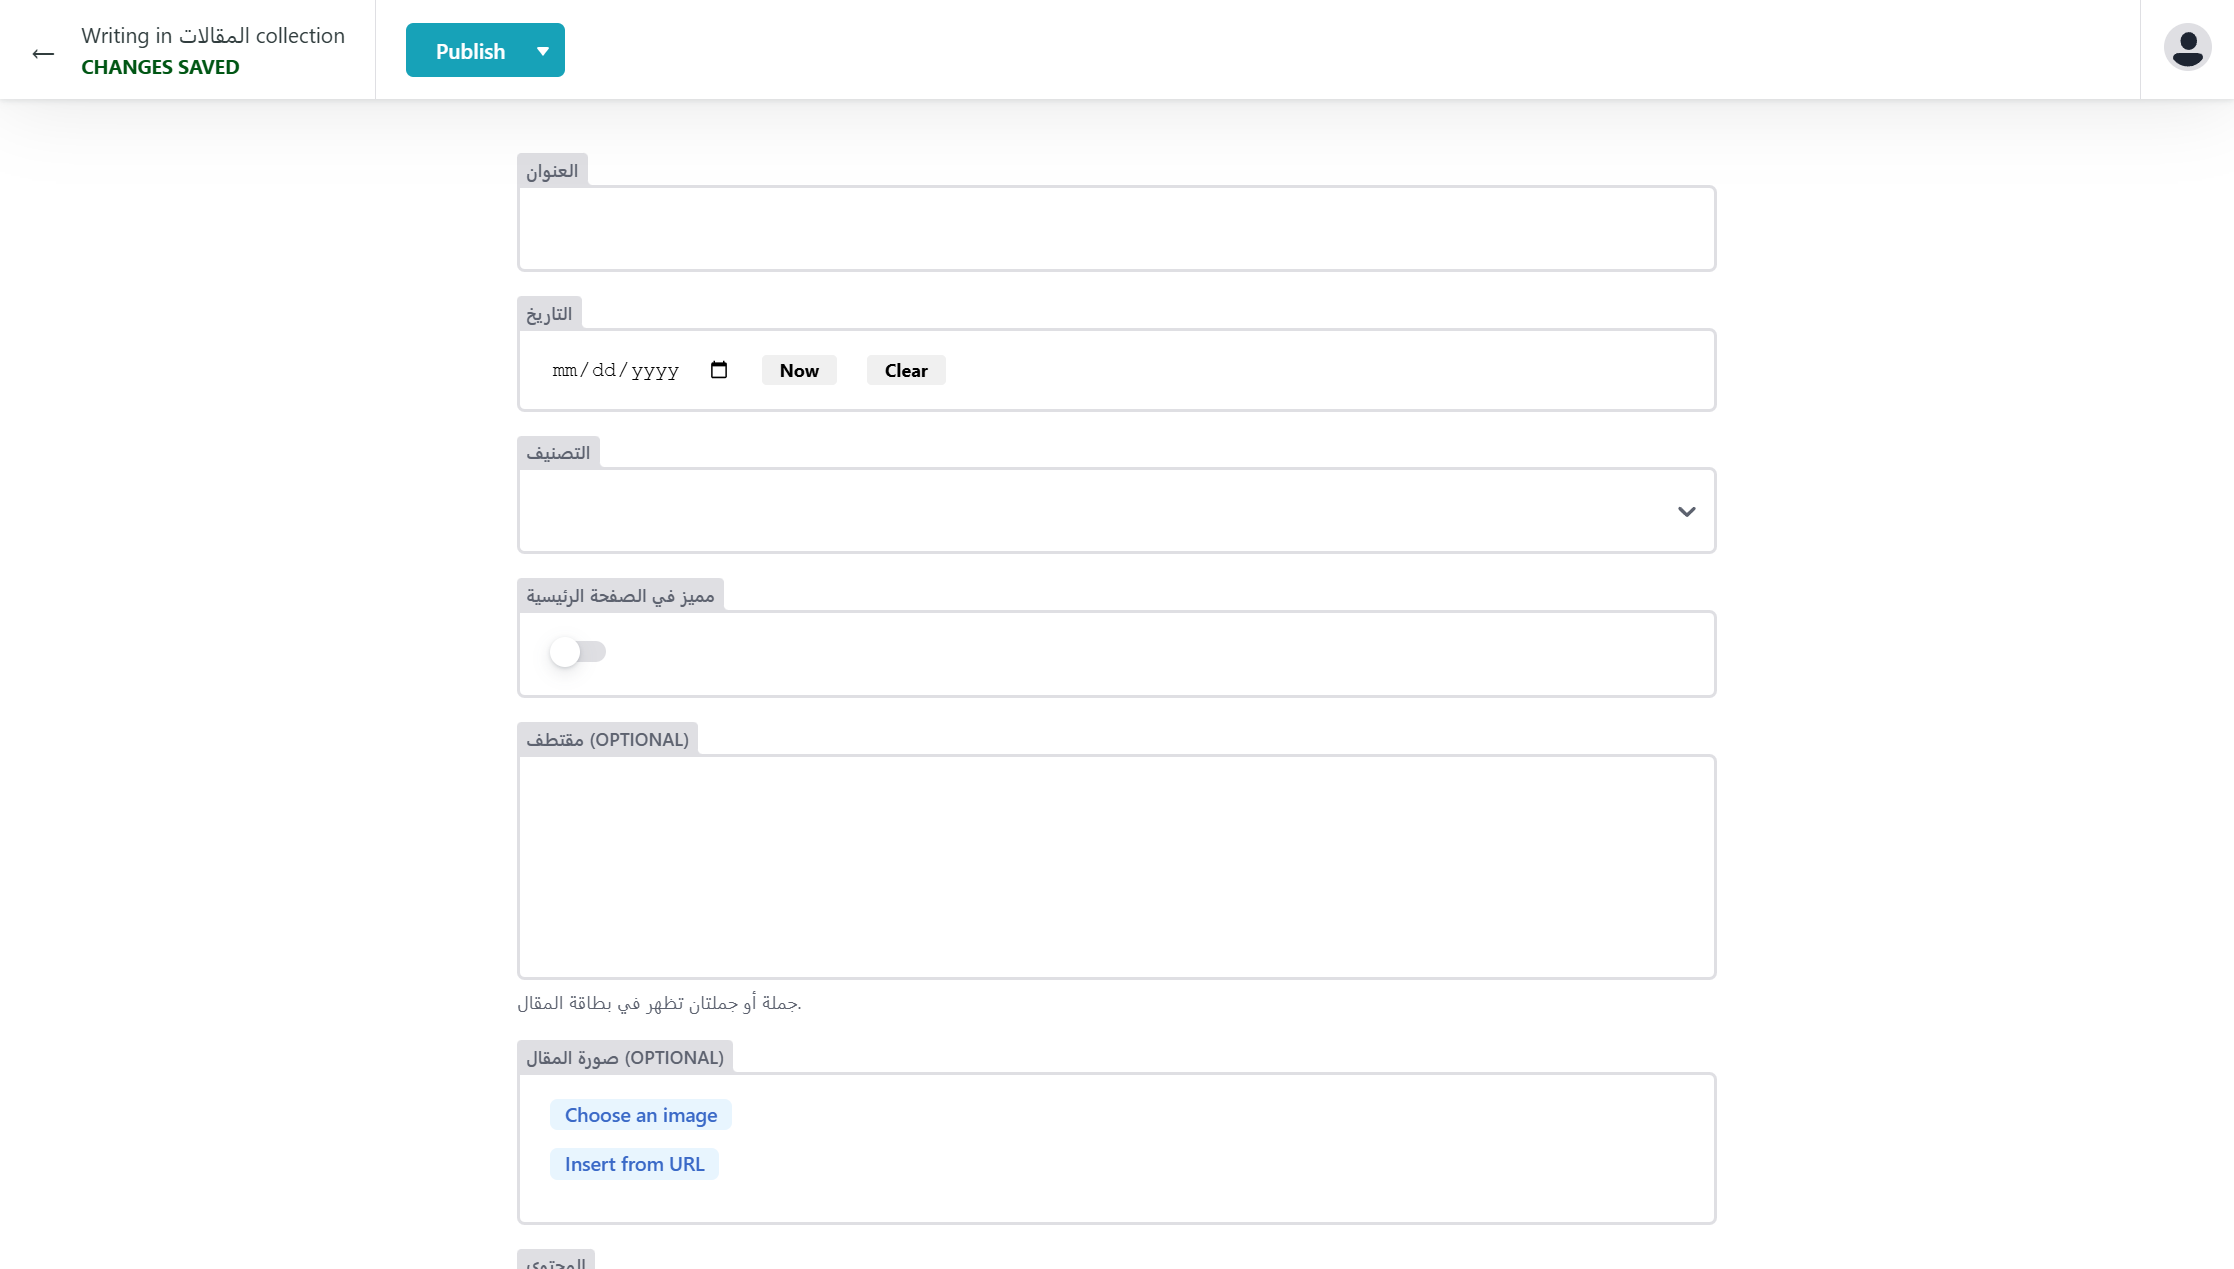The image size is (2234, 1269).
Task: Click the التاريخ field label
Action: tap(549, 314)
